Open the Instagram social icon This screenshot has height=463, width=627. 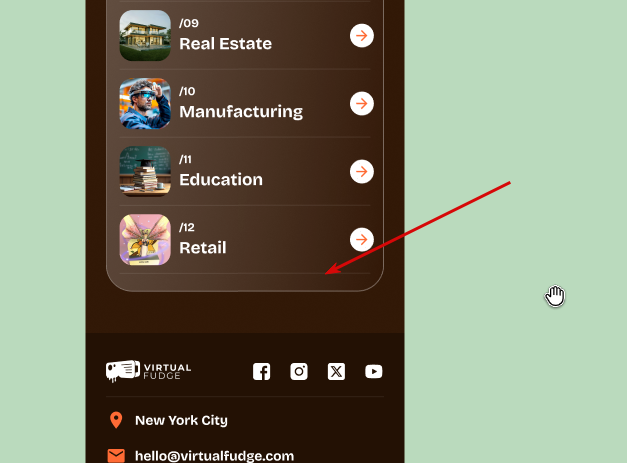[x=299, y=371]
